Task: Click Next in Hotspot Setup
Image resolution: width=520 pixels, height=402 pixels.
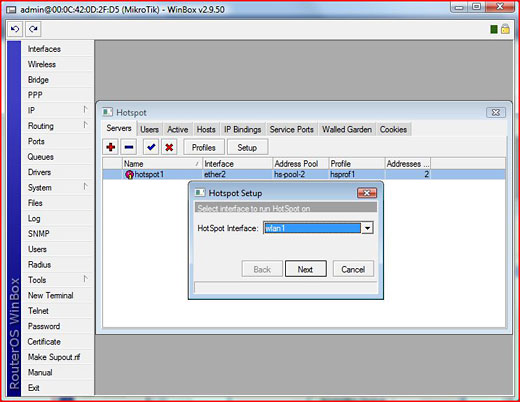Action: 305,269
